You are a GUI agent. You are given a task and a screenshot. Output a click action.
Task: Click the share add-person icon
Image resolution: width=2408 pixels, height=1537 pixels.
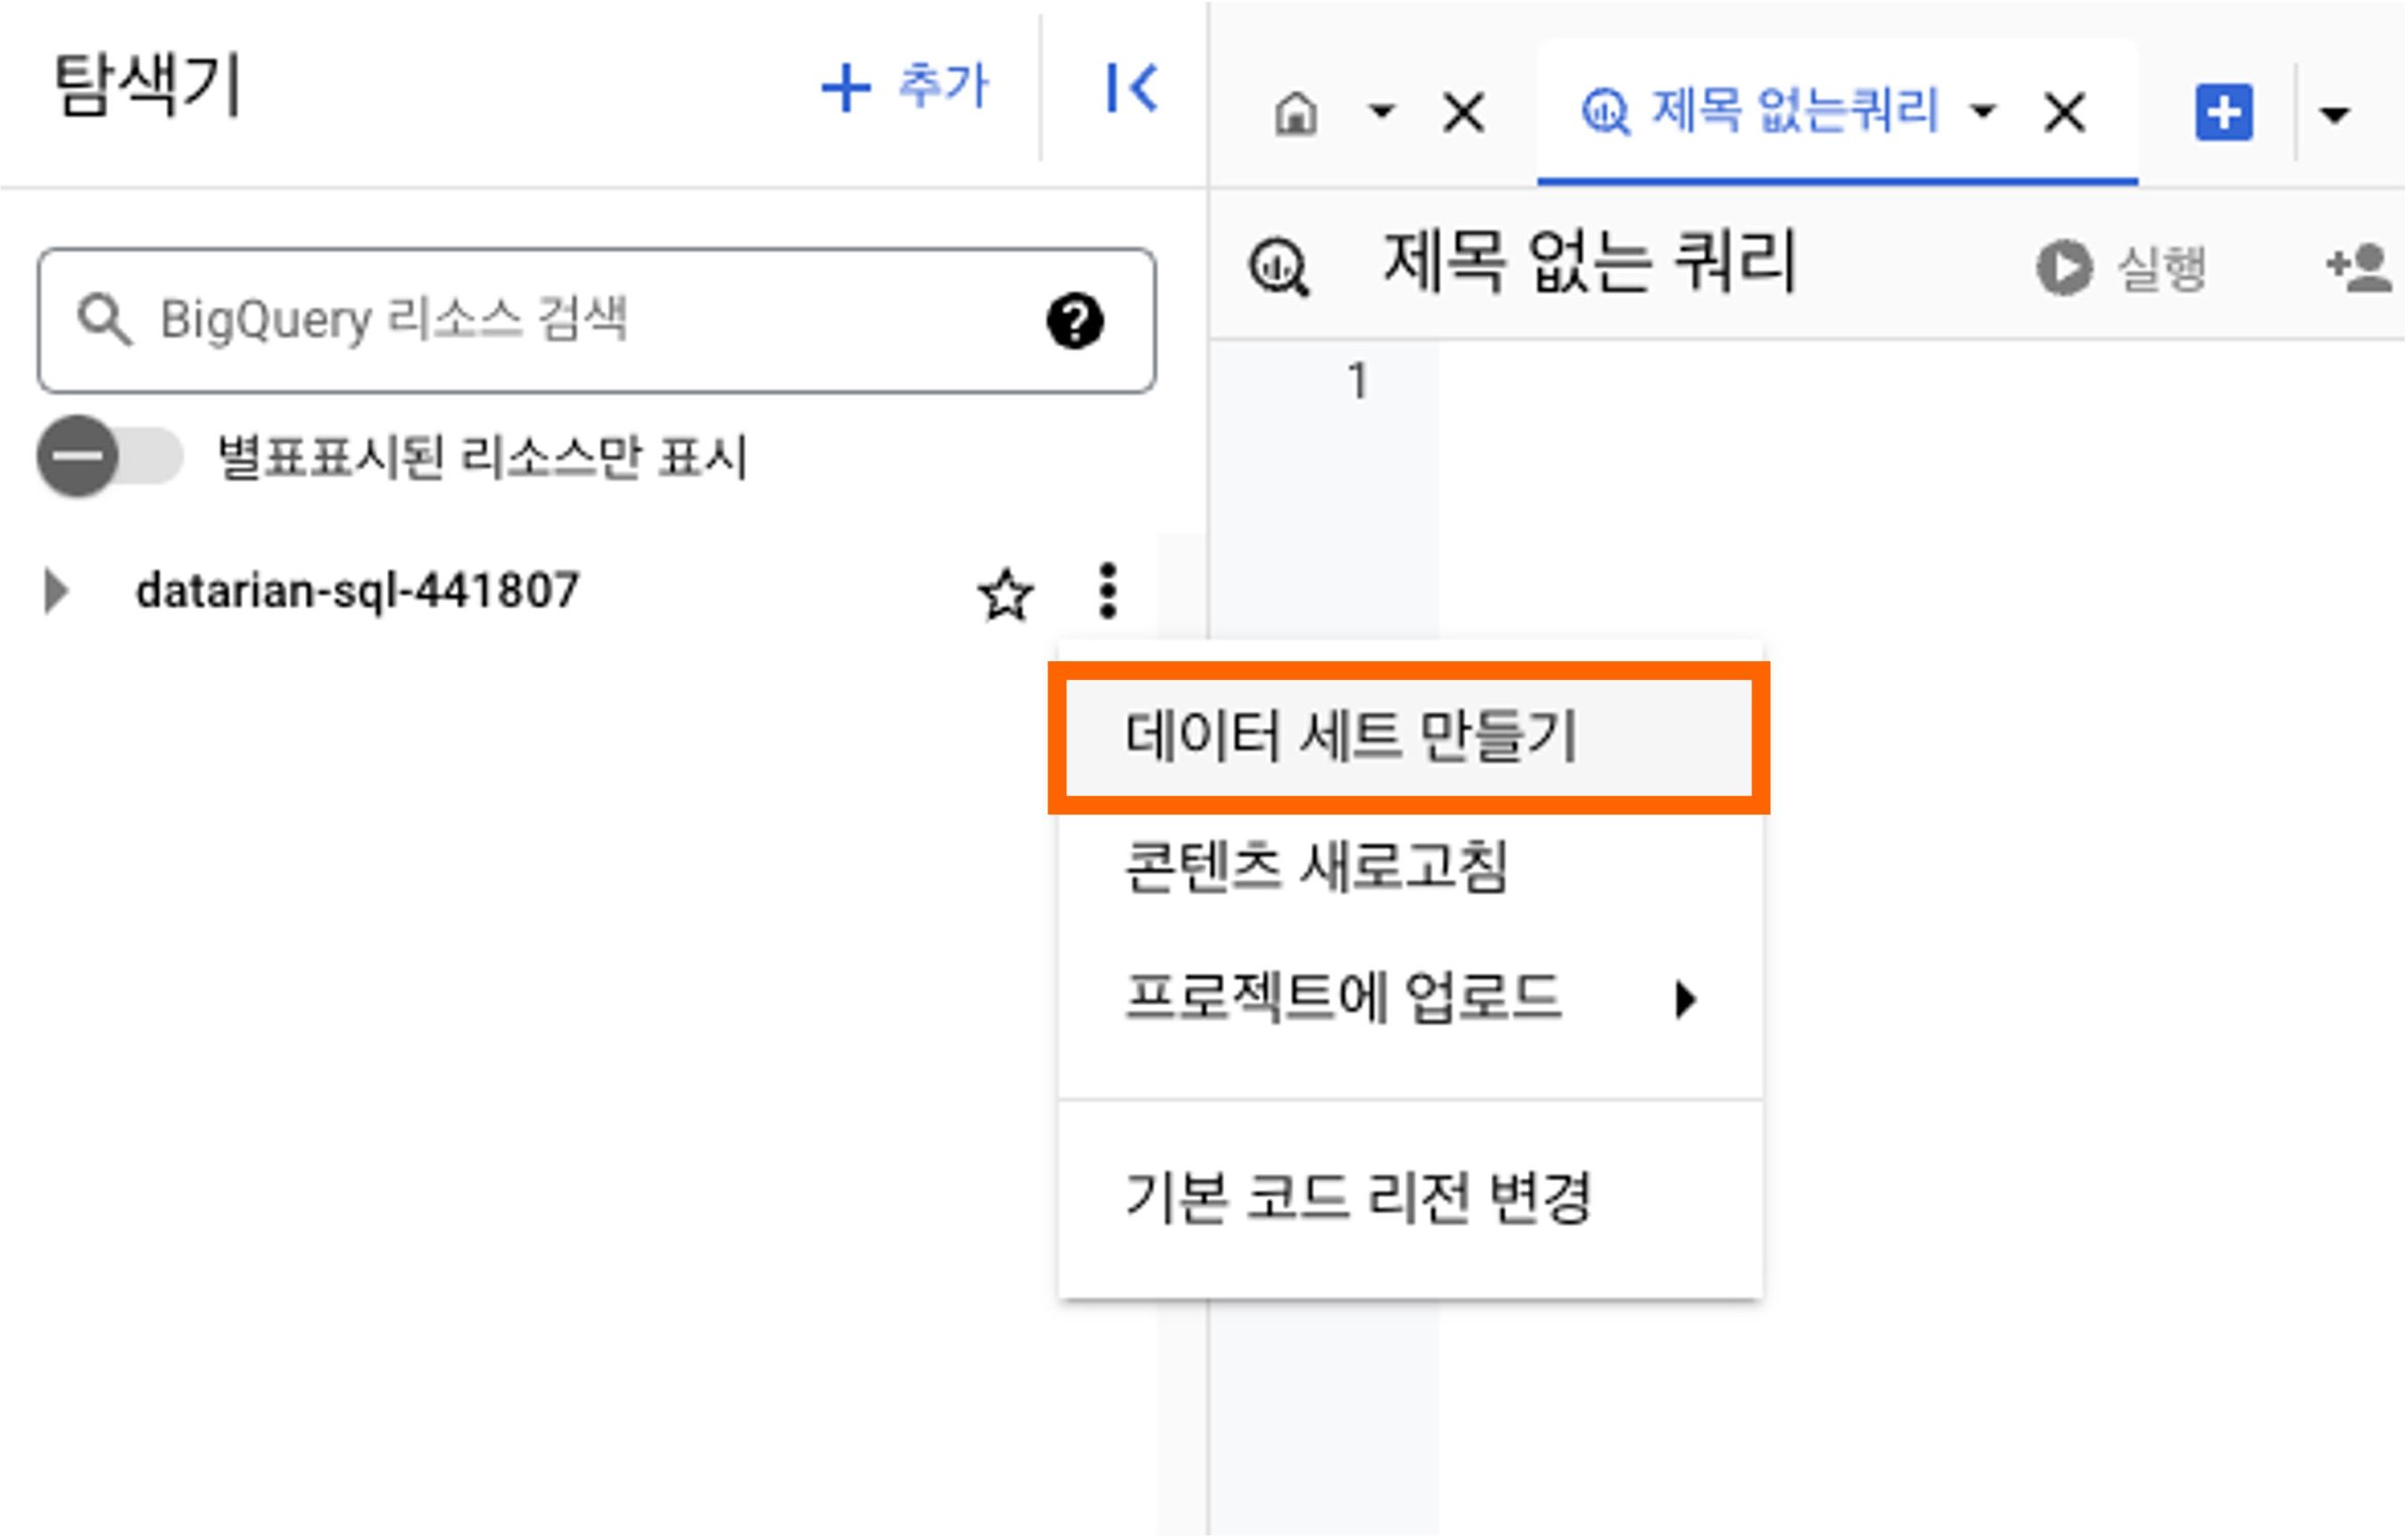point(2359,267)
